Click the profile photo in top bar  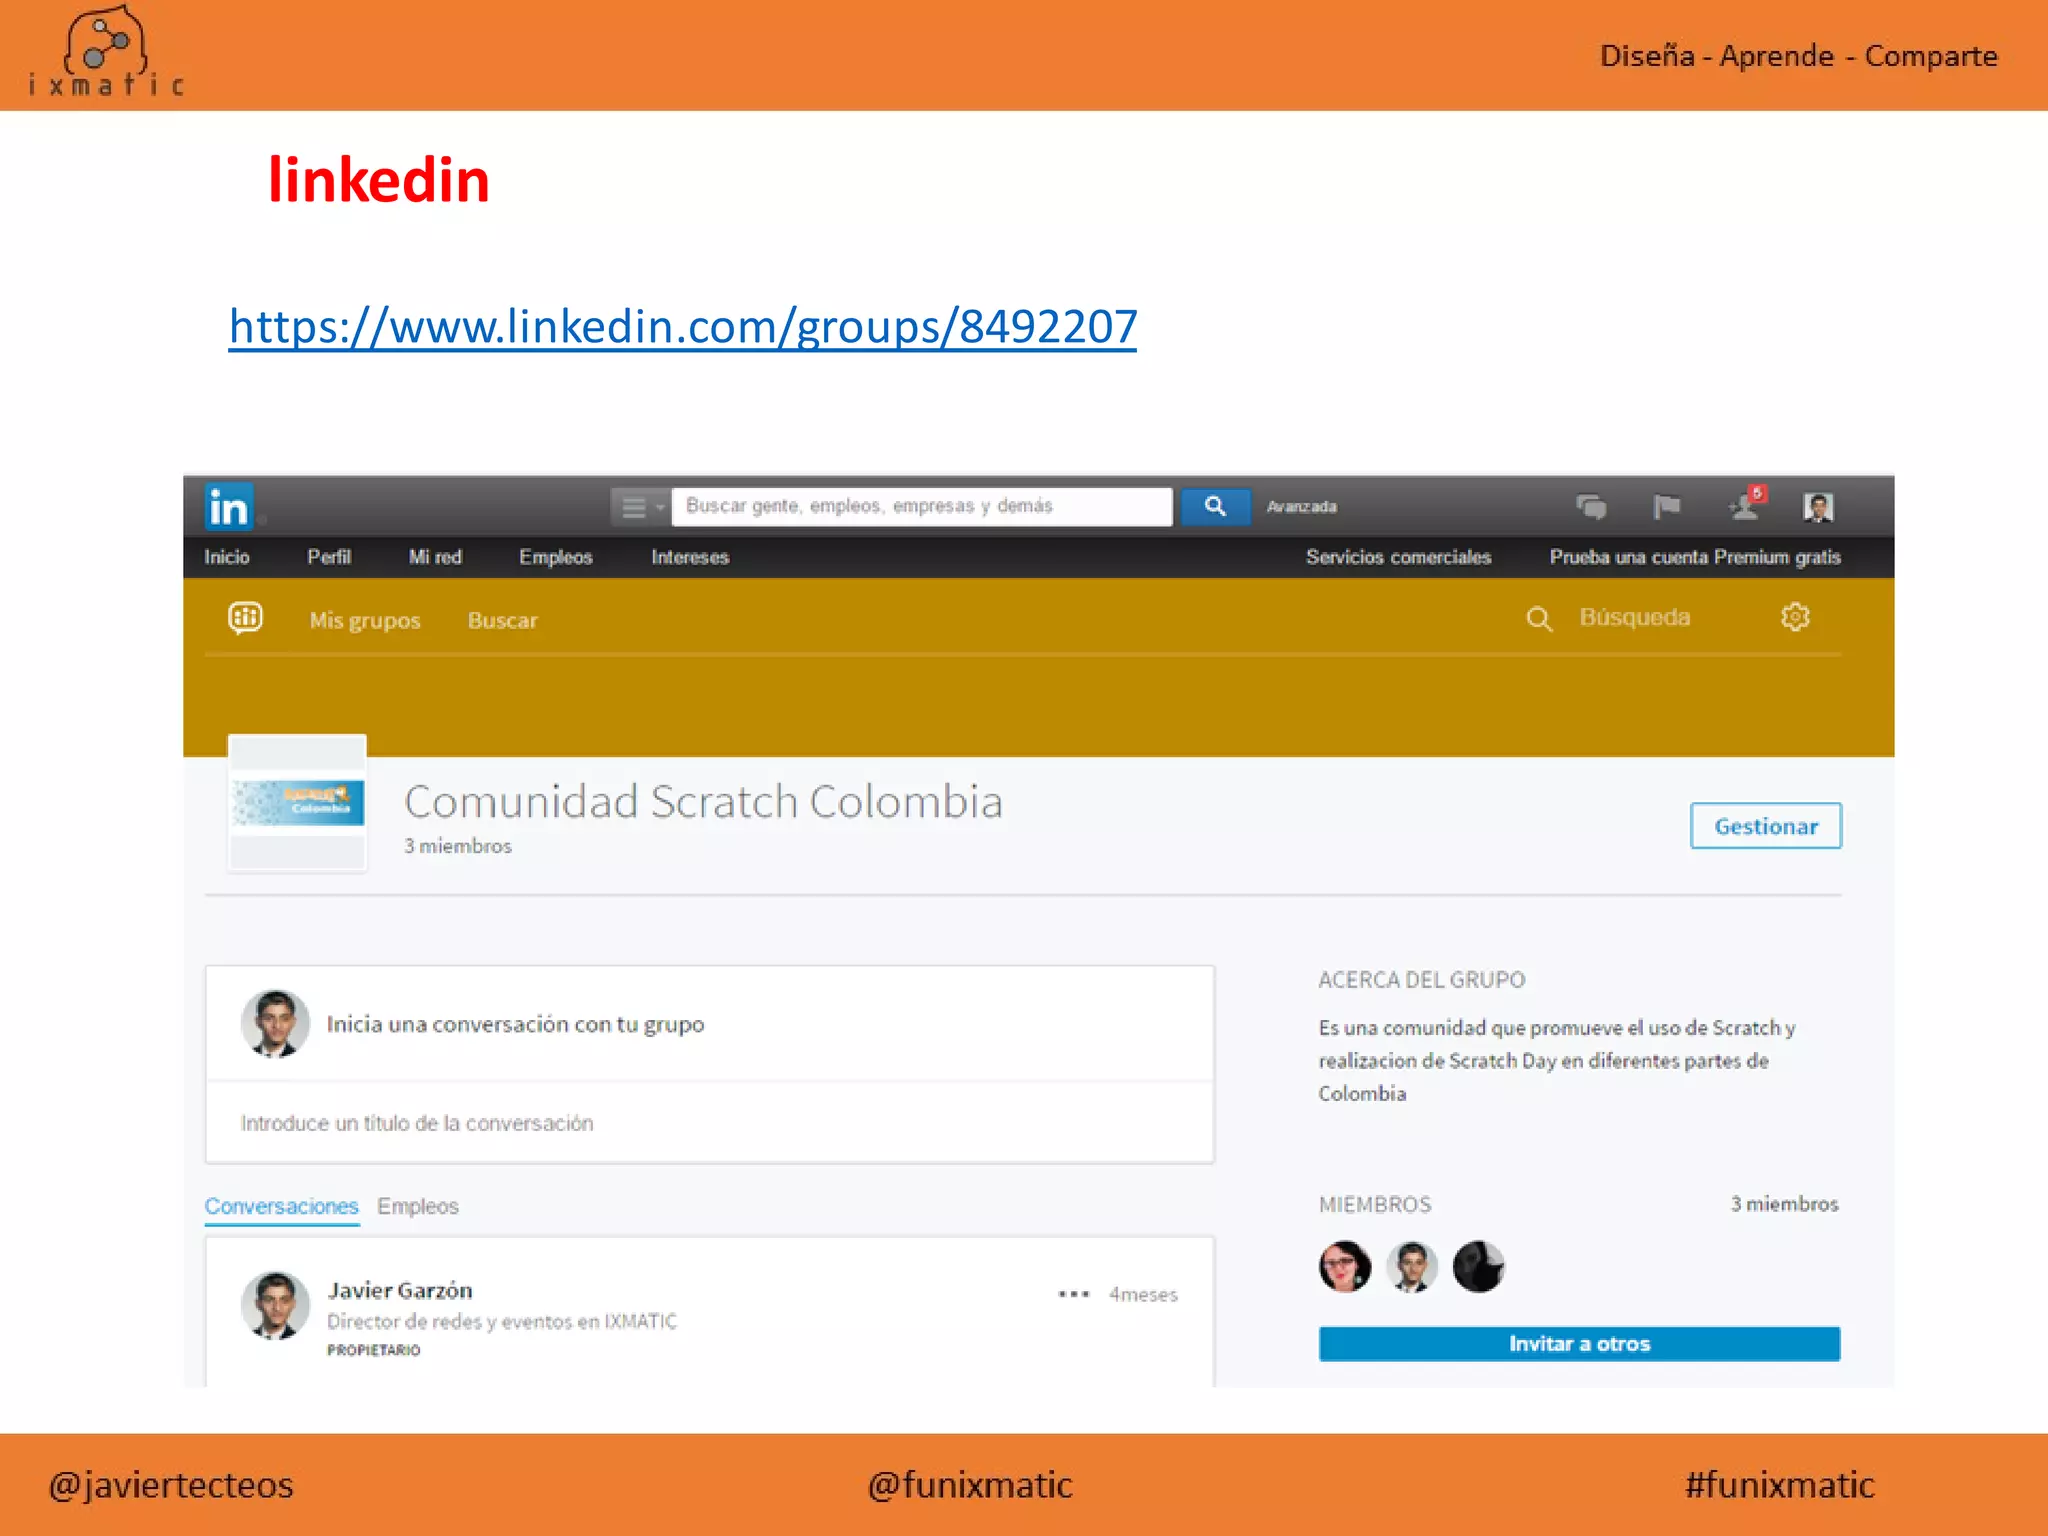[x=1818, y=507]
